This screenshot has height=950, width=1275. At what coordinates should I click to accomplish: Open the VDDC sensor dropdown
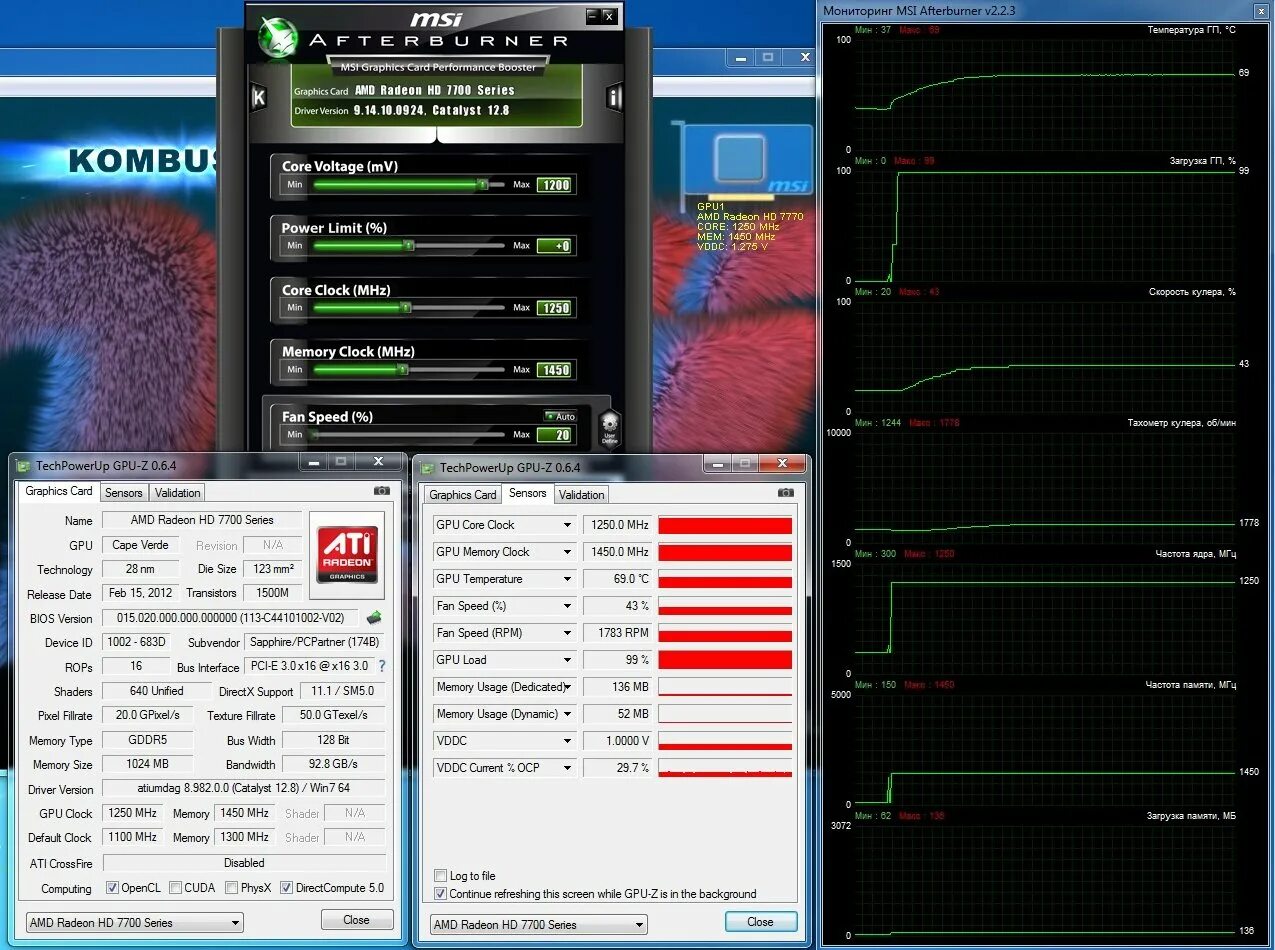567,741
